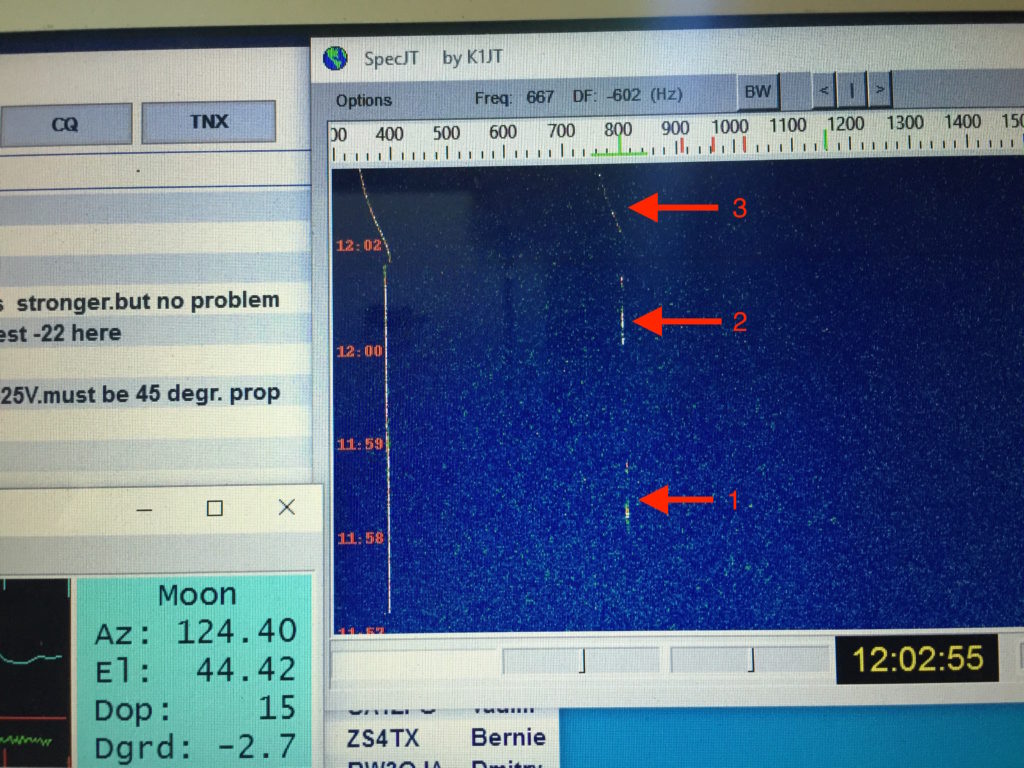Click the name Bernie in the list
This screenshot has height=768, width=1024.
[508, 737]
